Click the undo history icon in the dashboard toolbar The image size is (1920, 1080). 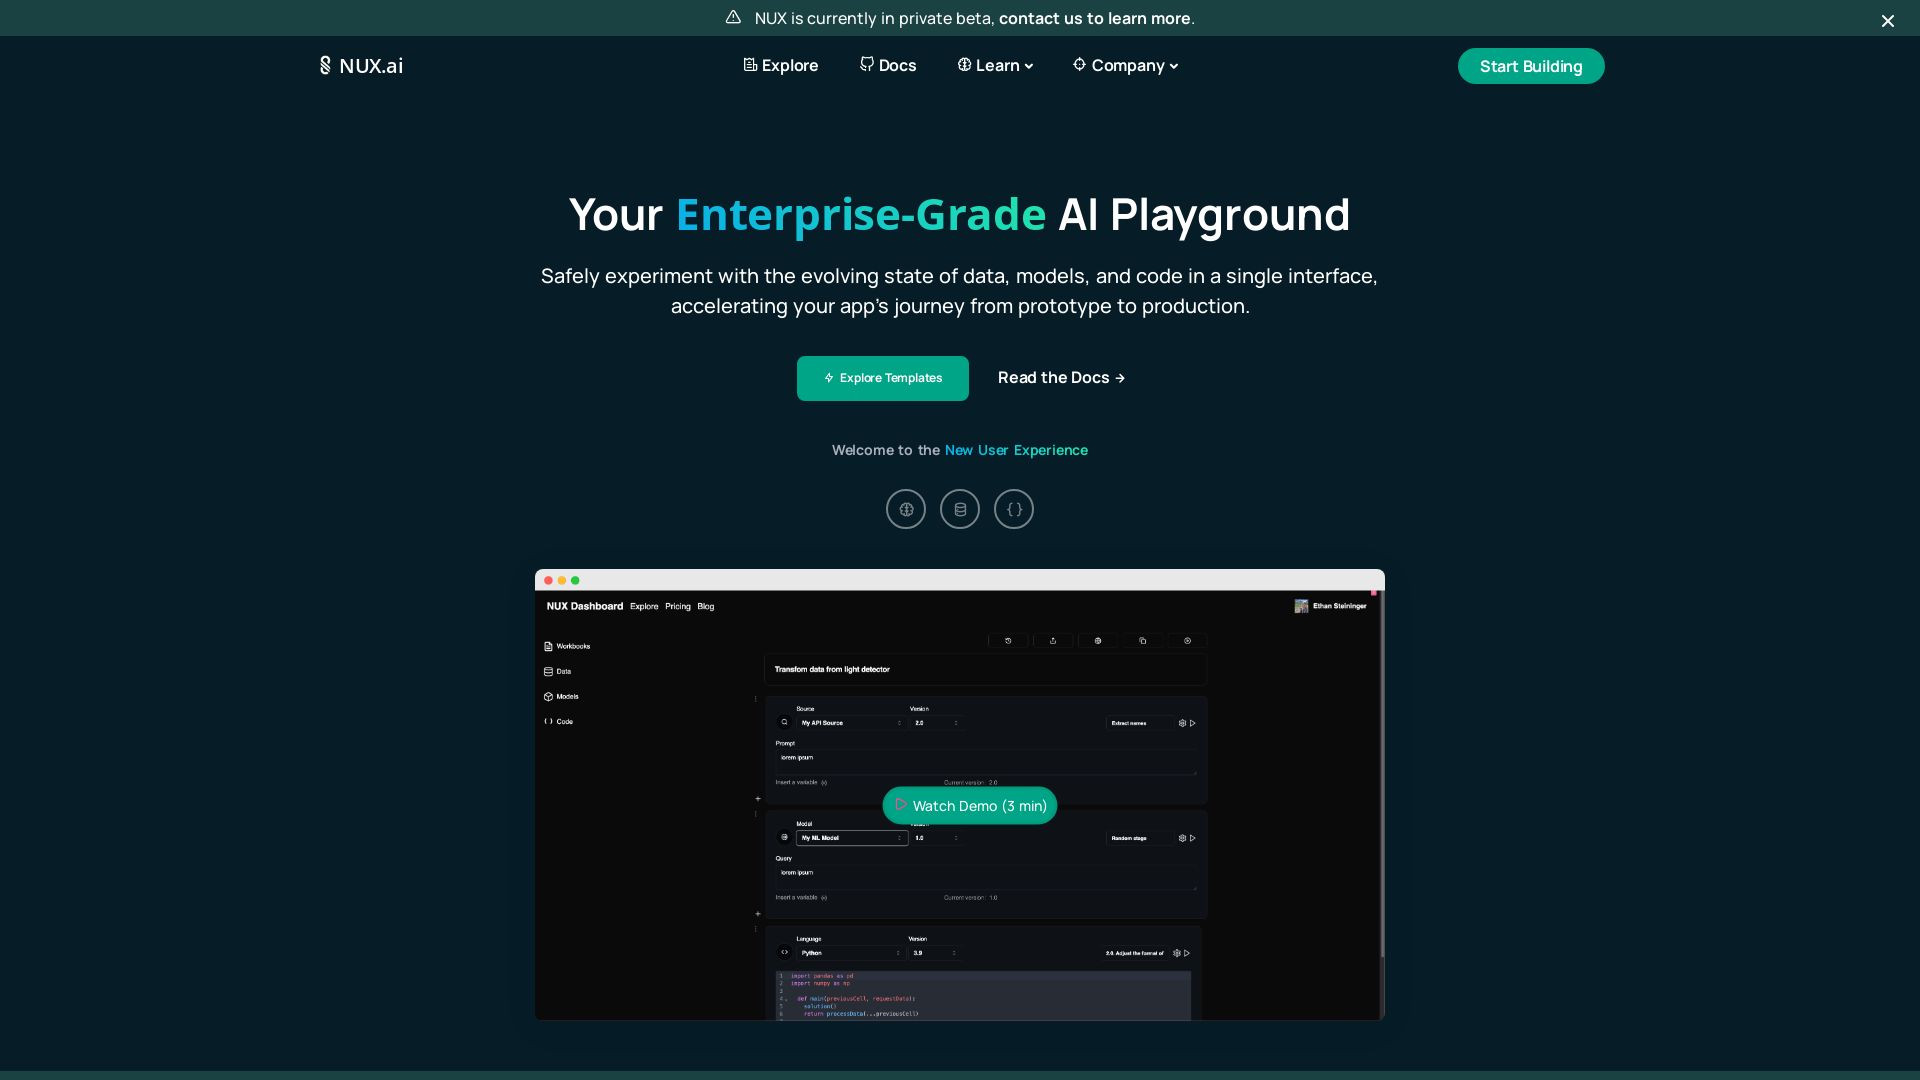coord(1009,641)
